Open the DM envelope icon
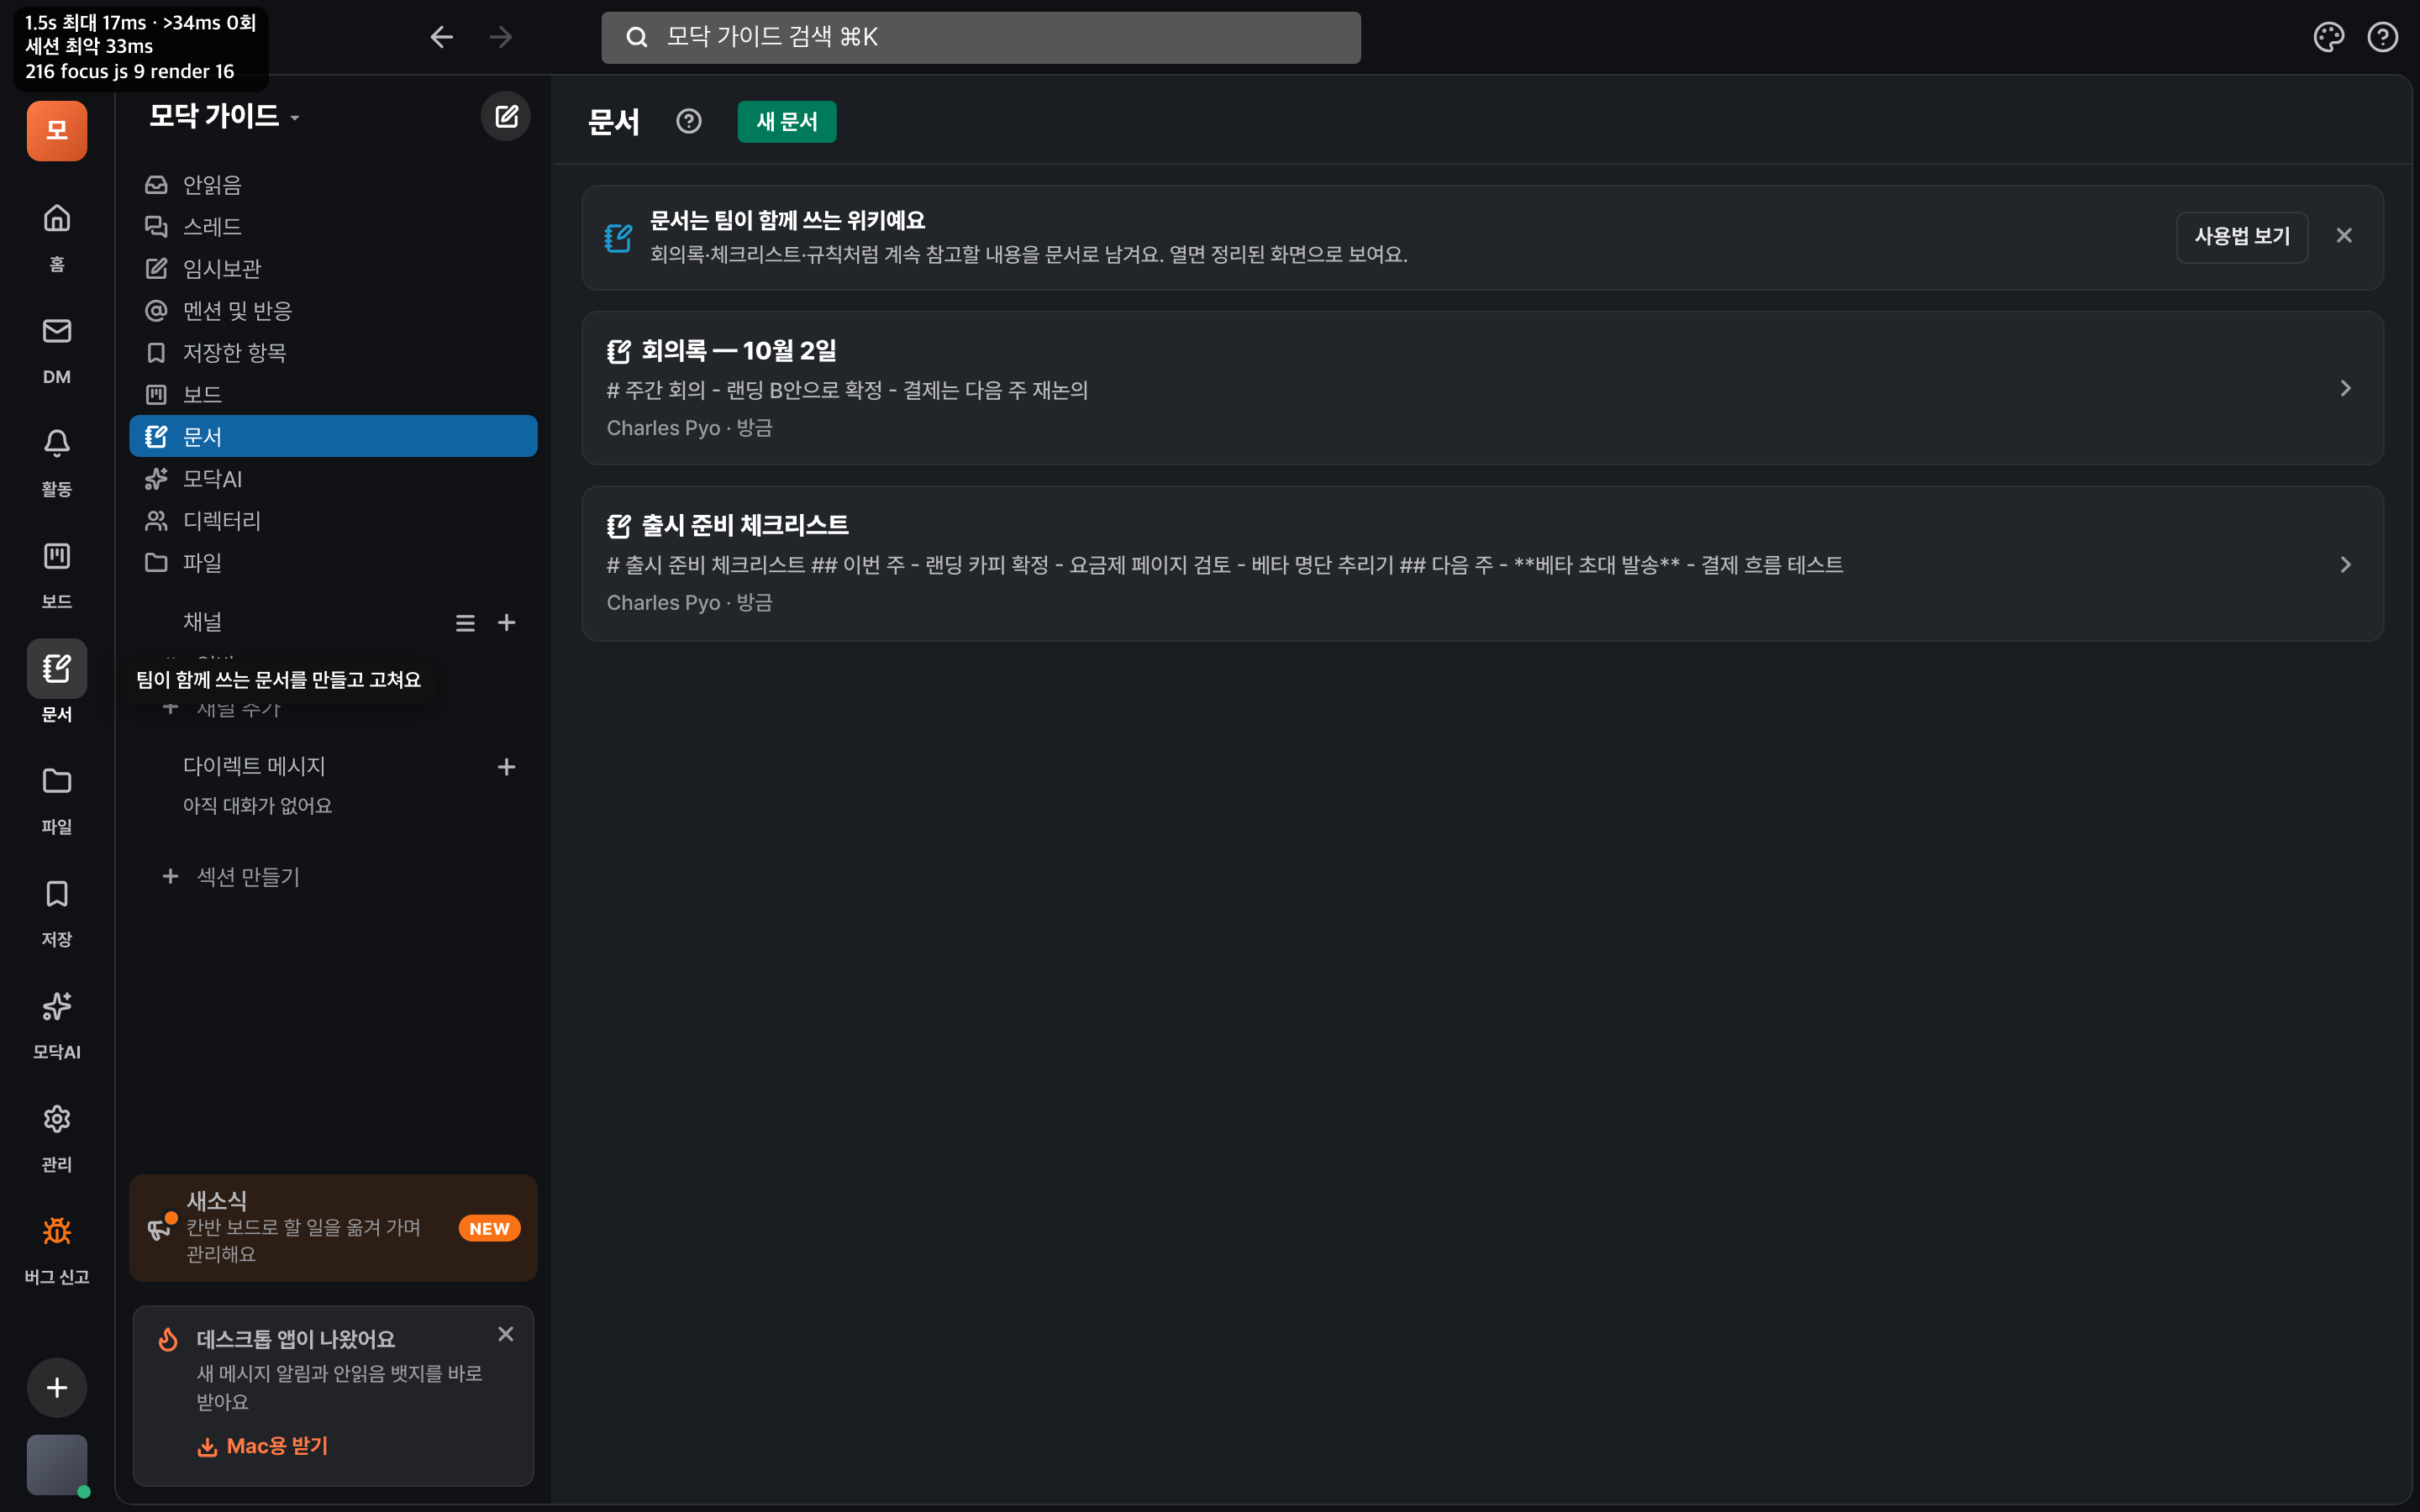 [x=57, y=331]
